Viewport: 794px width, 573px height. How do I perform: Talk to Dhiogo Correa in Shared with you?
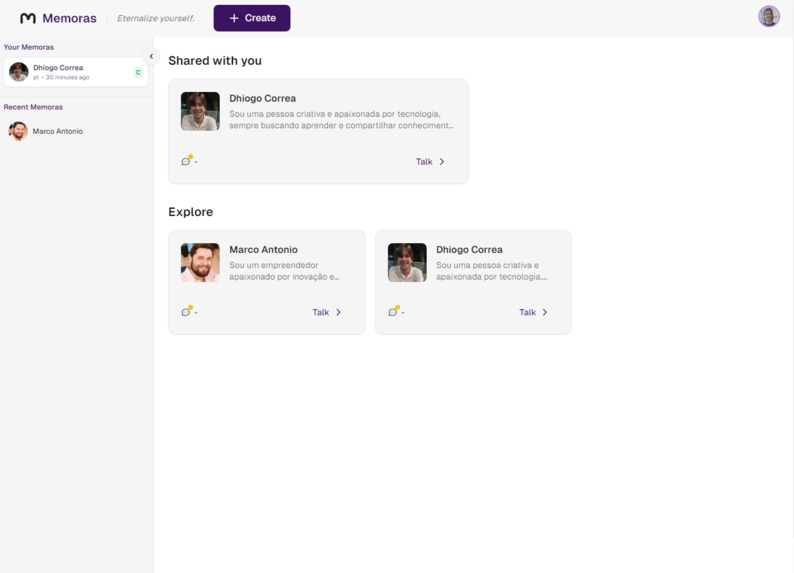(x=430, y=161)
